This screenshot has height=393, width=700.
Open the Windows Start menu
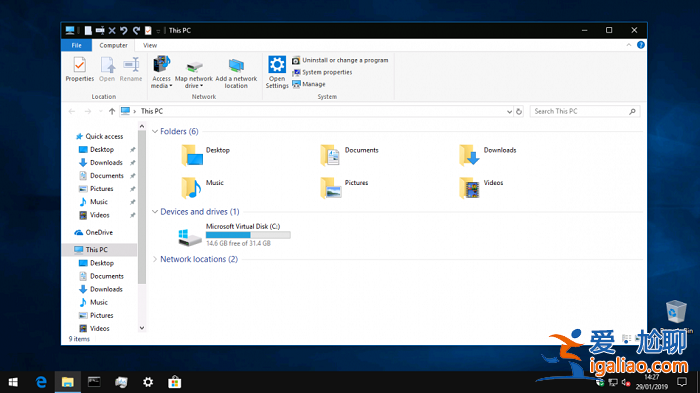pos(13,382)
